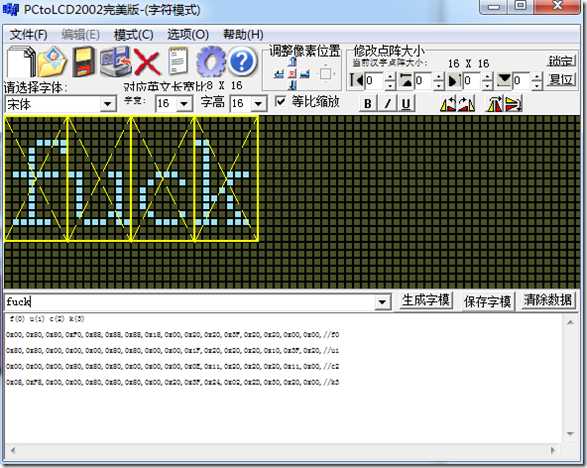
Task: Click the 复位 reset button
Action: click(561, 79)
